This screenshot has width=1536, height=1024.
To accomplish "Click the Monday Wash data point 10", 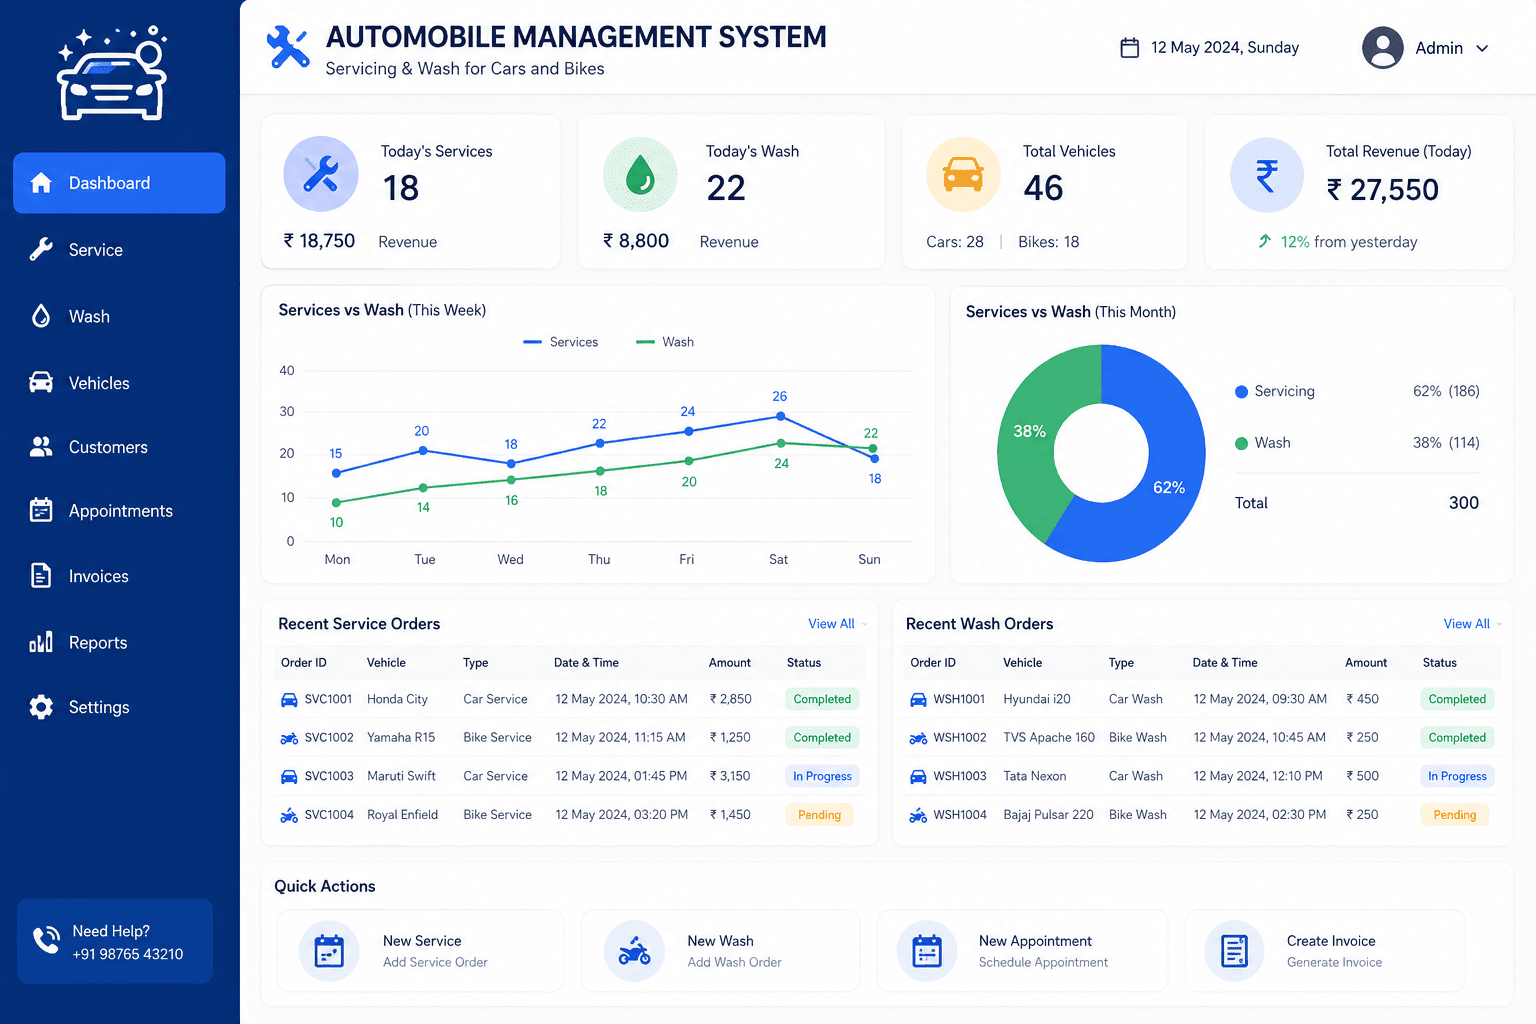I will [336, 502].
